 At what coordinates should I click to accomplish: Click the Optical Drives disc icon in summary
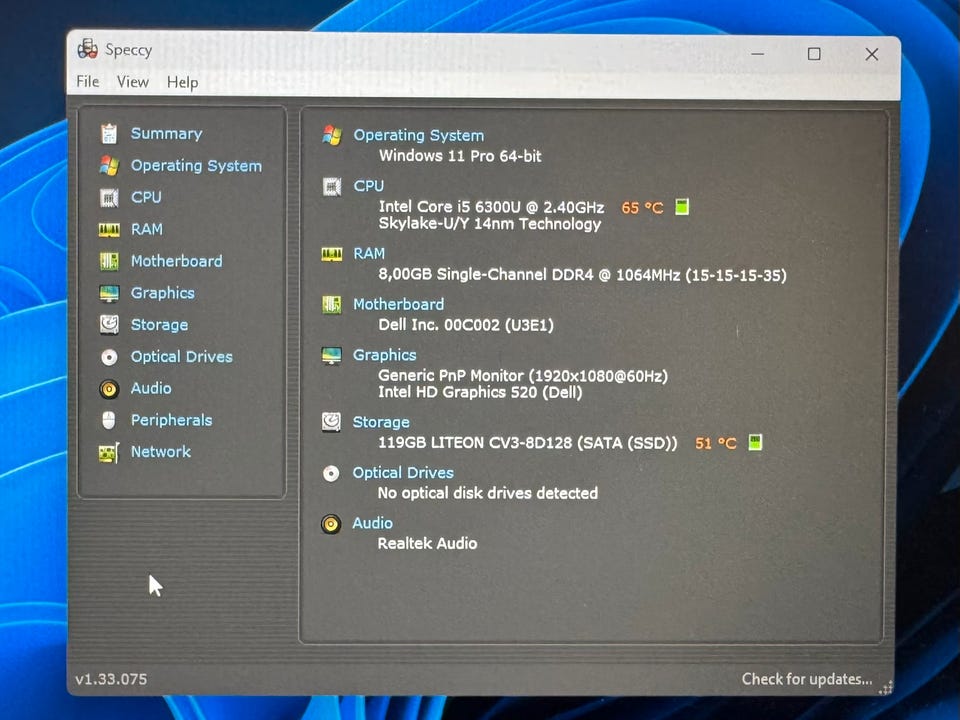point(331,473)
